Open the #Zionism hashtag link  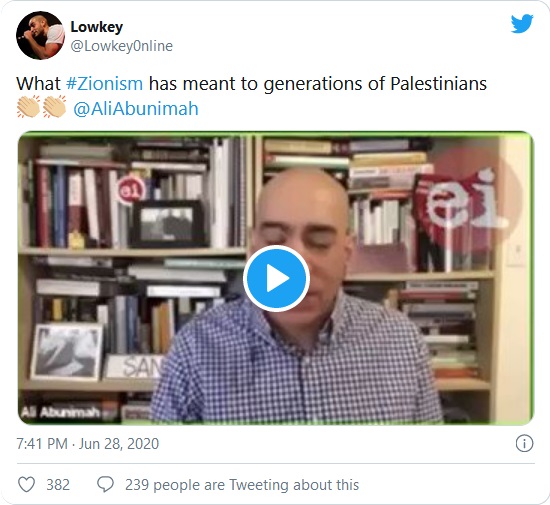coord(105,84)
